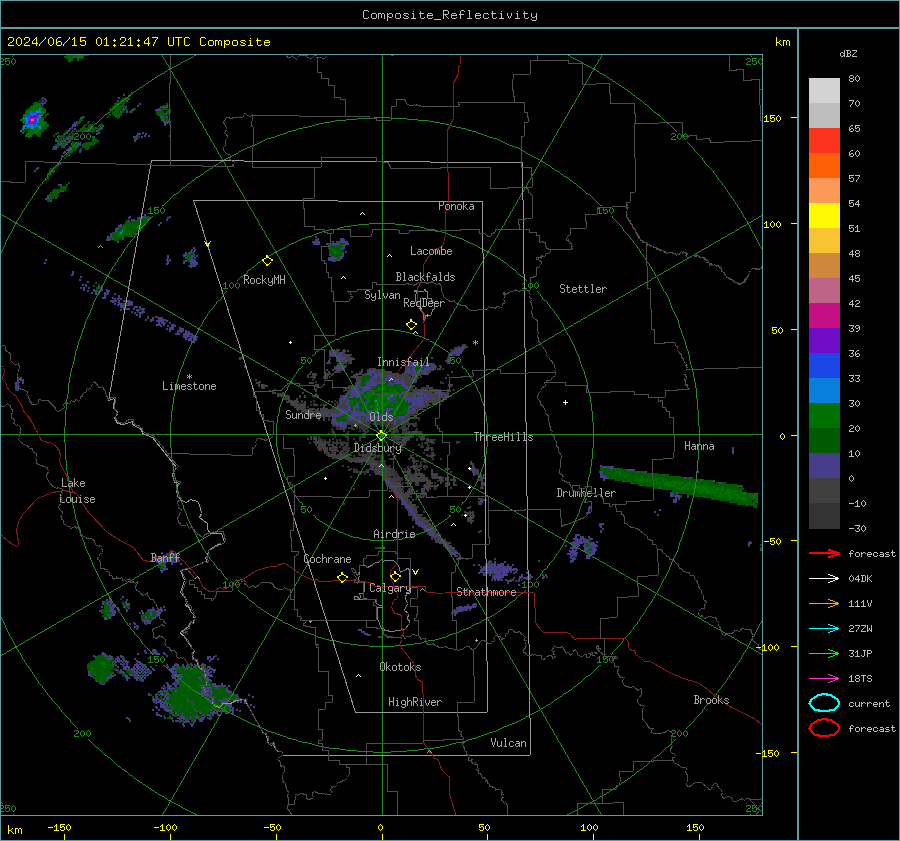This screenshot has height=841, width=900.
Task: Click the Olds town label
Action: point(381,417)
